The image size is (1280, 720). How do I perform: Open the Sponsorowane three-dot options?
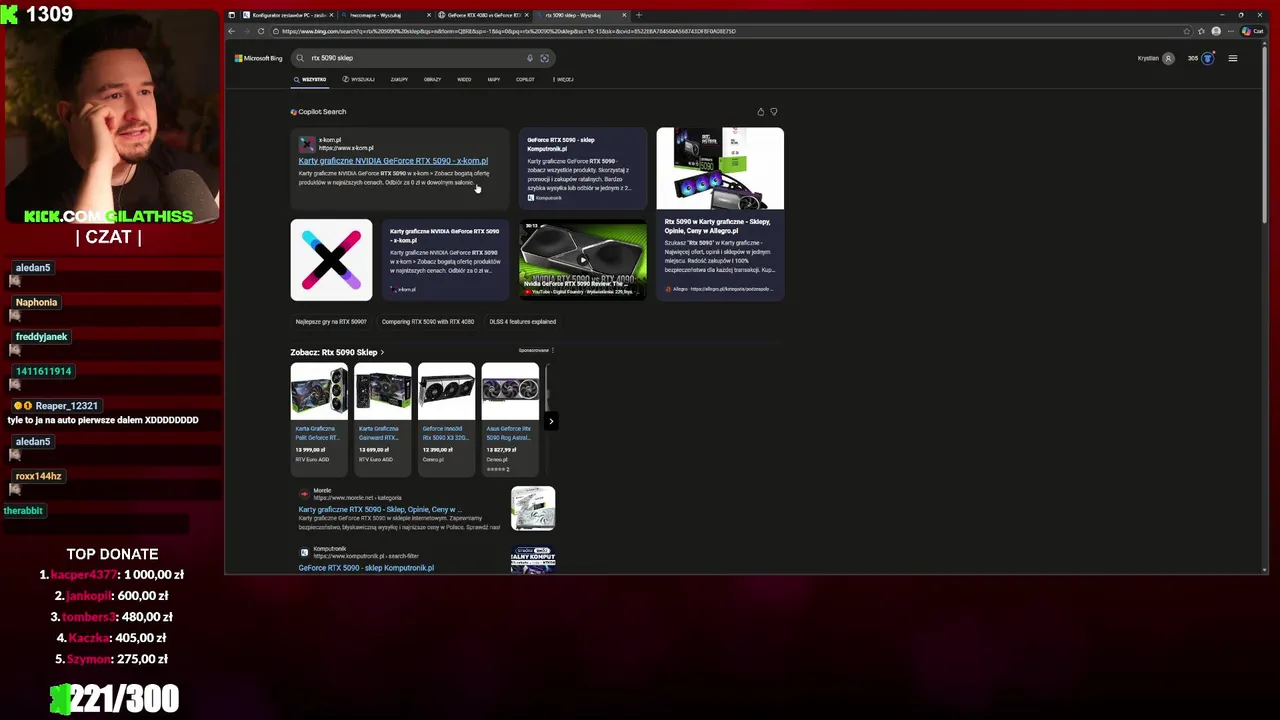click(x=552, y=351)
